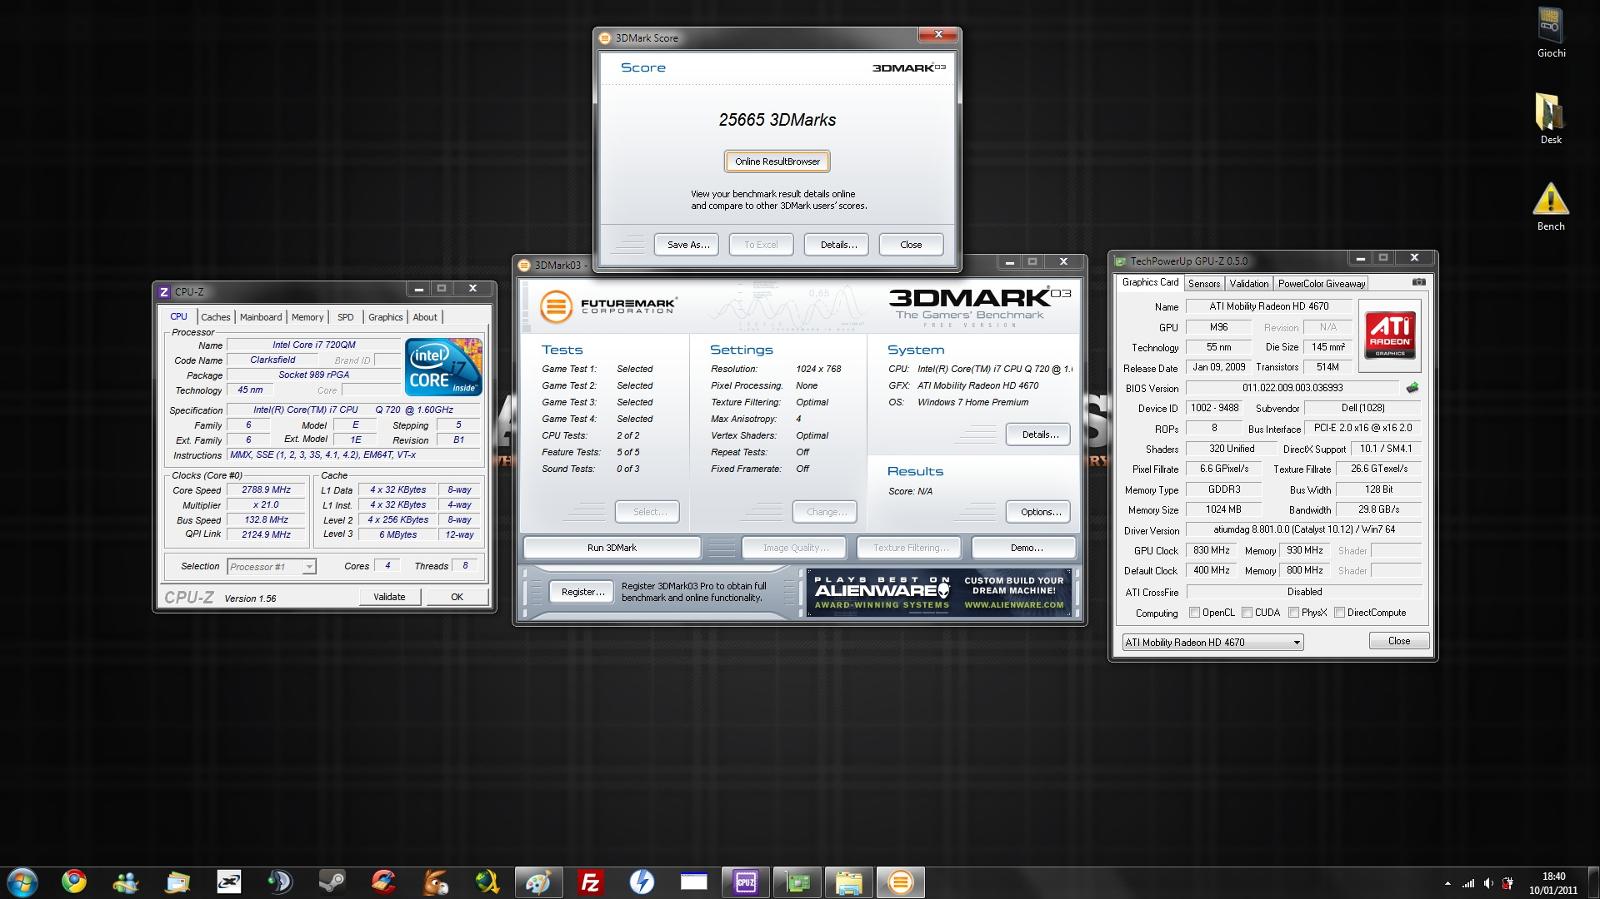Switch to the Caches tab in CPU-Z
This screenshot has width=1600, height=899.
[215, 317]
